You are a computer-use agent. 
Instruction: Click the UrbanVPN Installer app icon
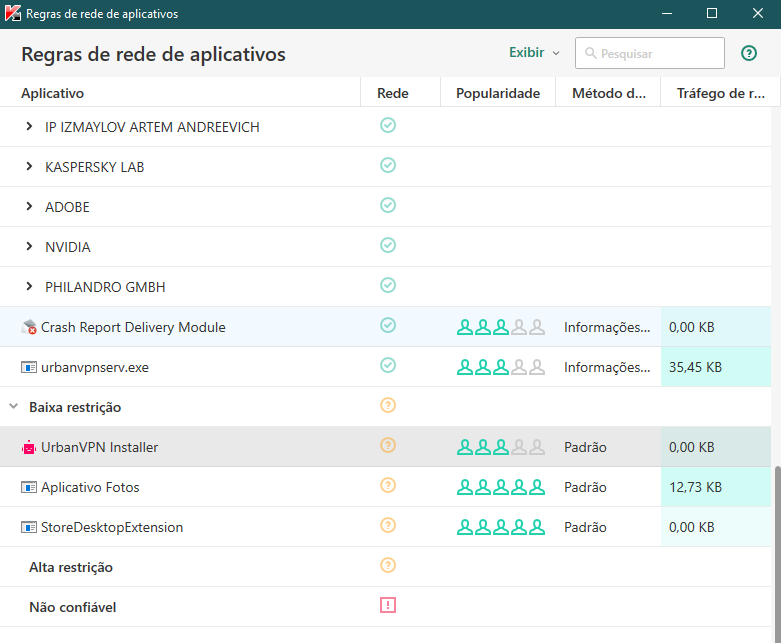click(28, 447)
